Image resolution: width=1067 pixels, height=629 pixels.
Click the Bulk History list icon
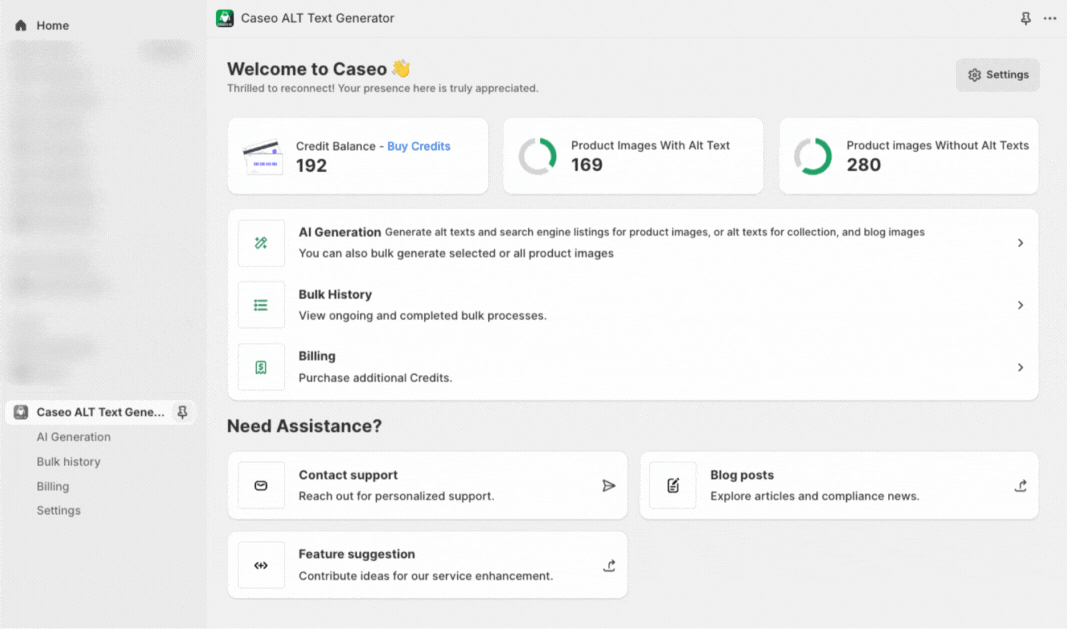[x=260, y=305]
